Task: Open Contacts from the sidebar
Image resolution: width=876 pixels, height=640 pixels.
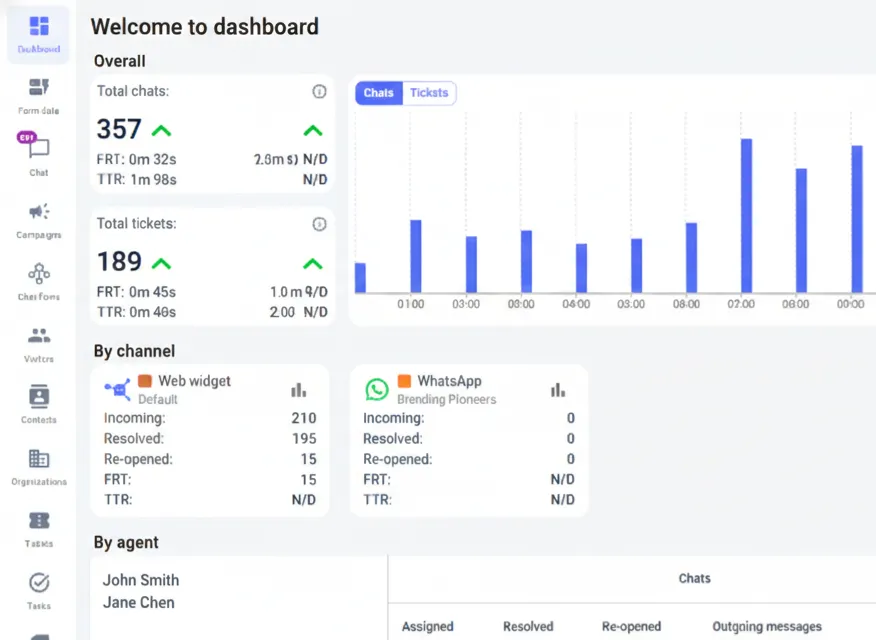Action: pyautogui.click(x=38, y=404)
